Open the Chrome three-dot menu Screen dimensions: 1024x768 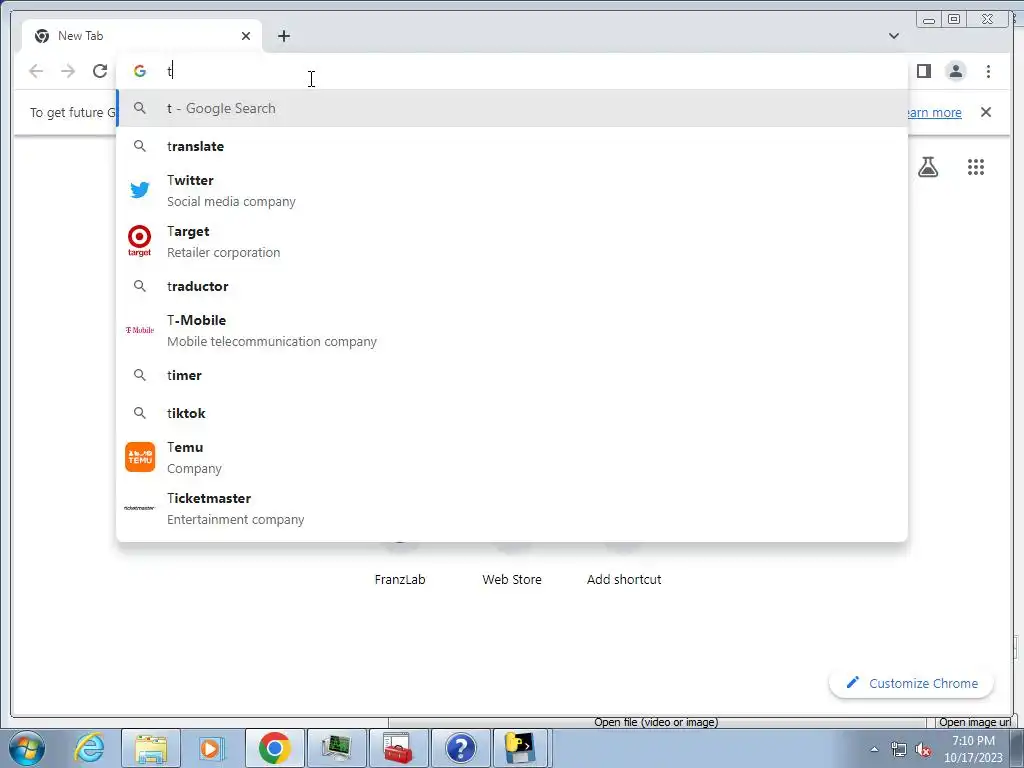click(988, 71)
